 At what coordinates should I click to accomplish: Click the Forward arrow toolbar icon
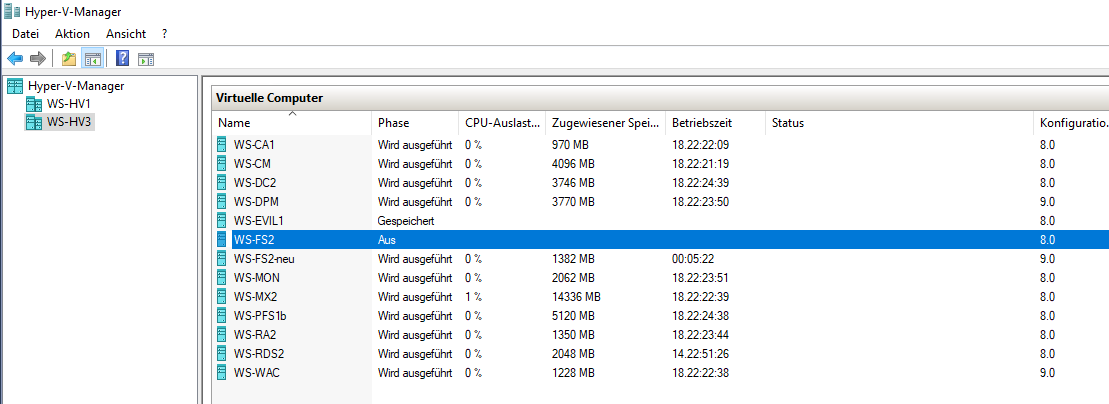(37, 59)
